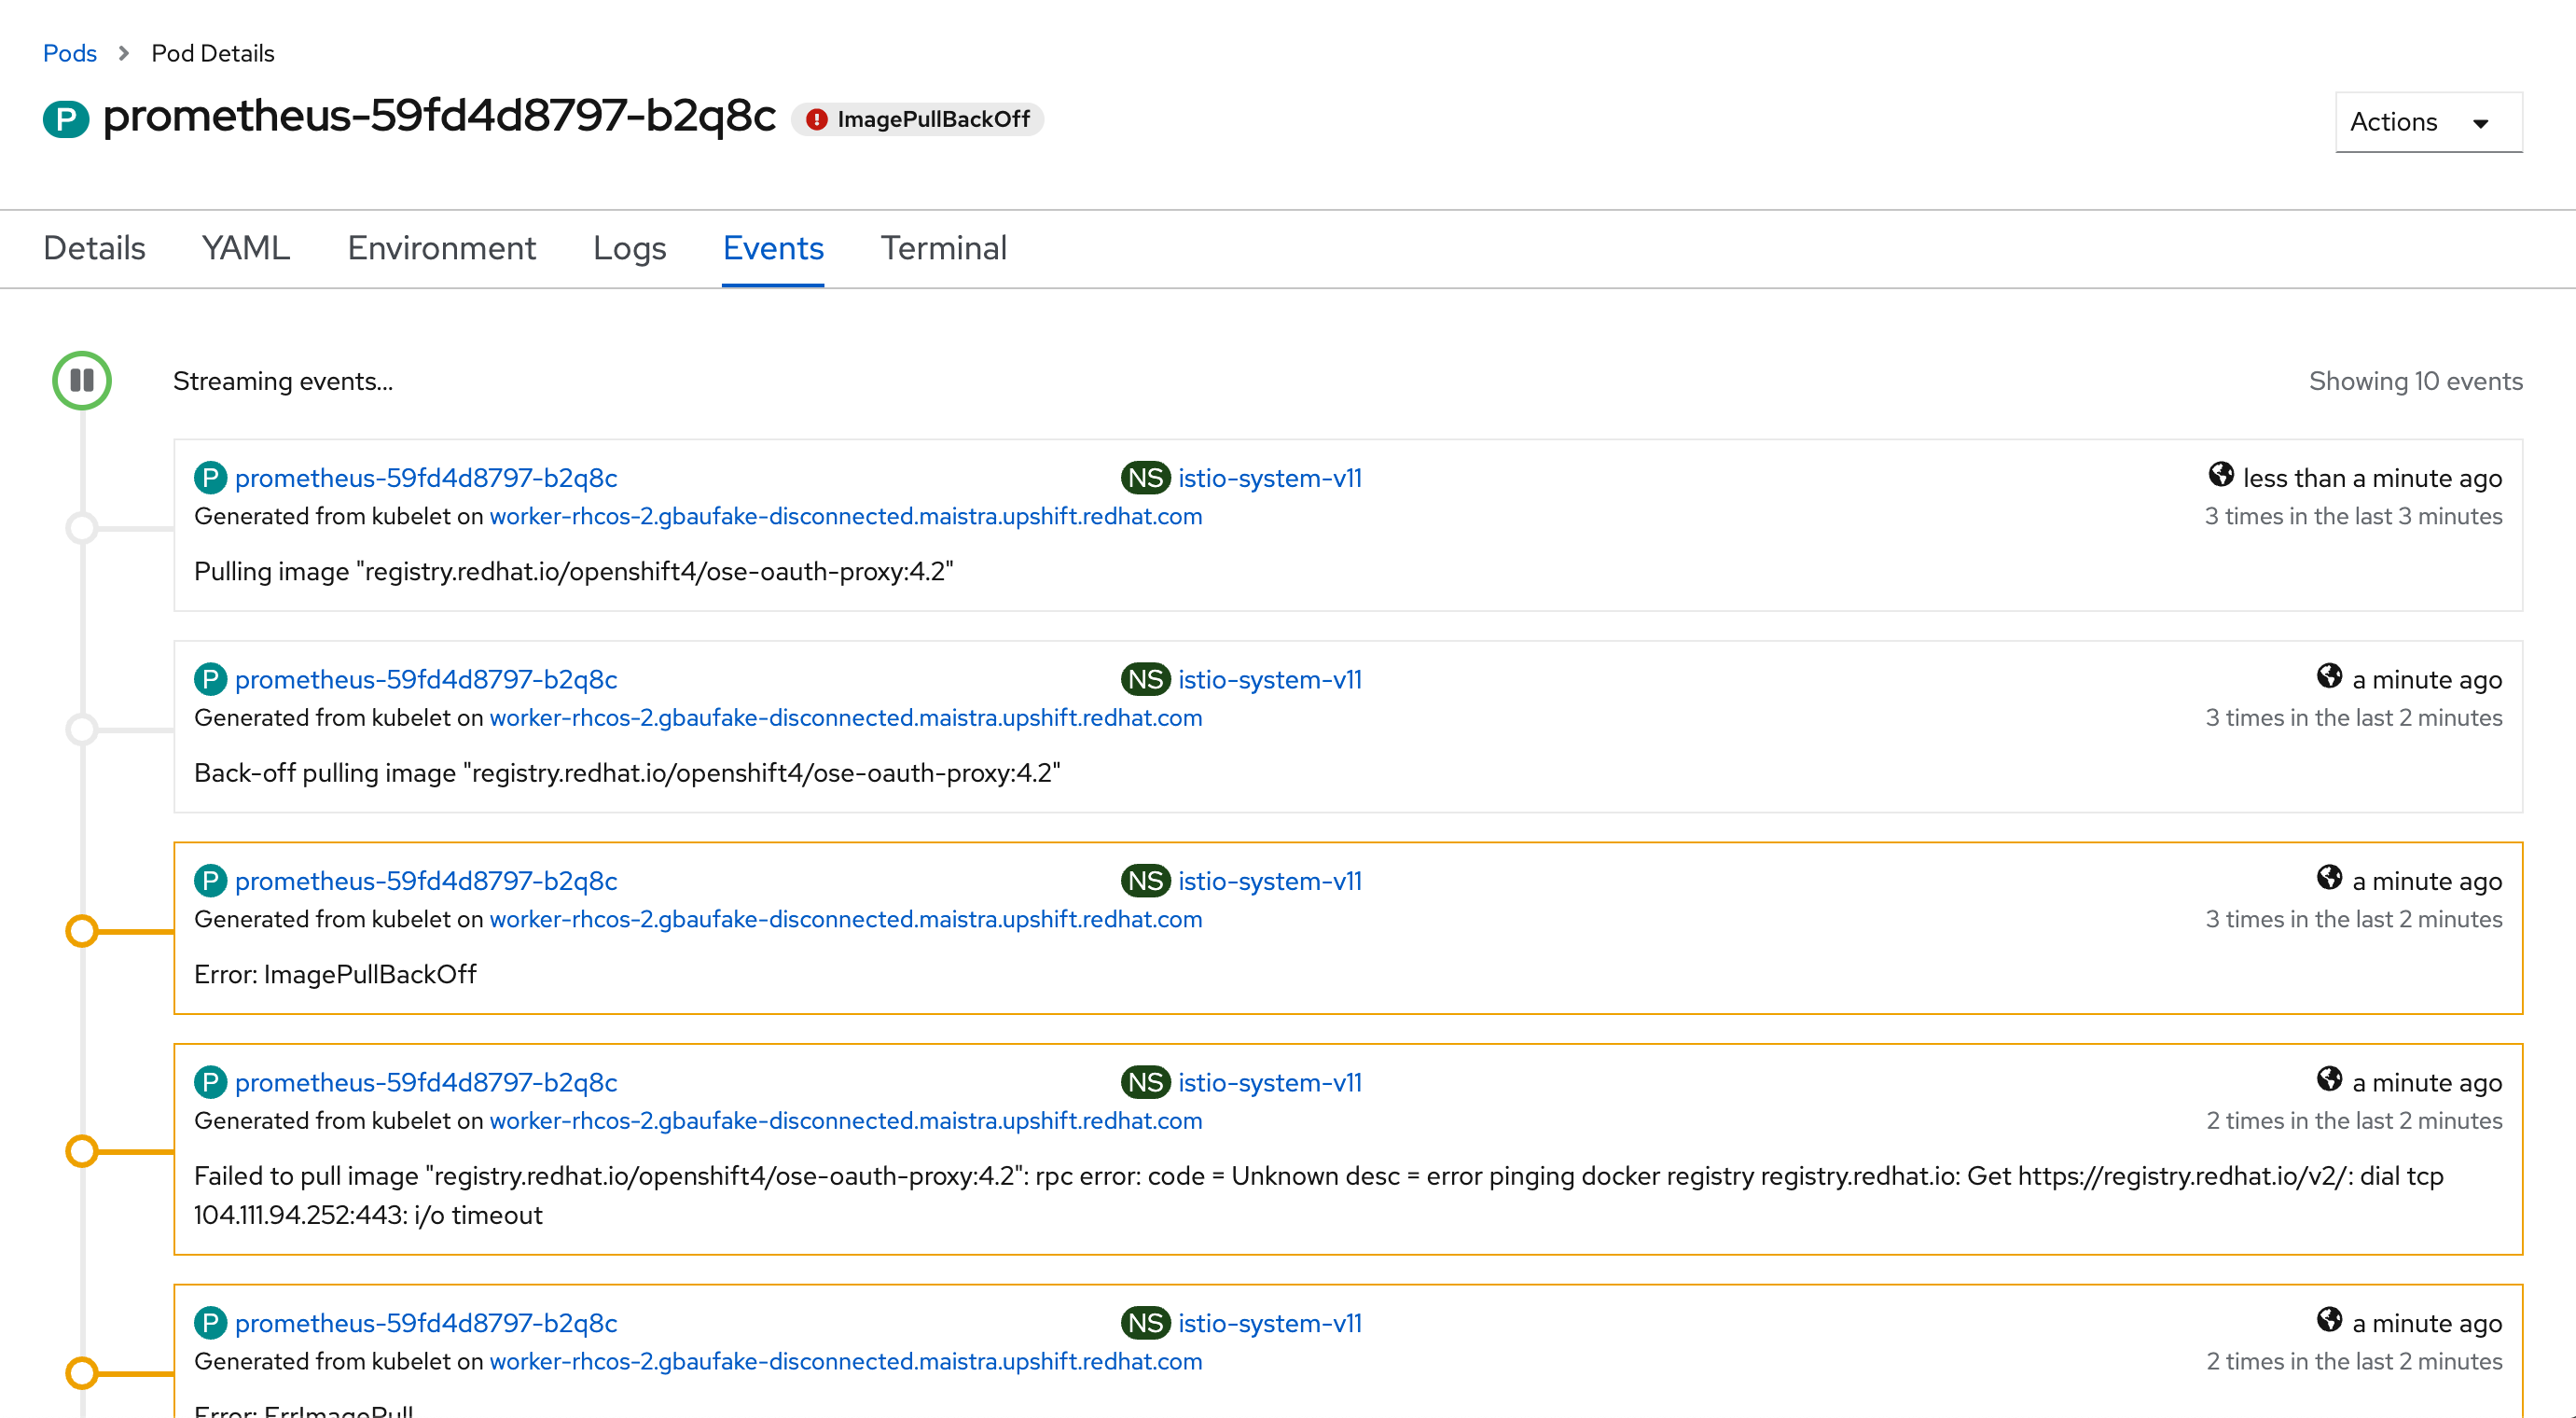Open worker-rhcos-2 node link in second event

(x=845, y=718)
